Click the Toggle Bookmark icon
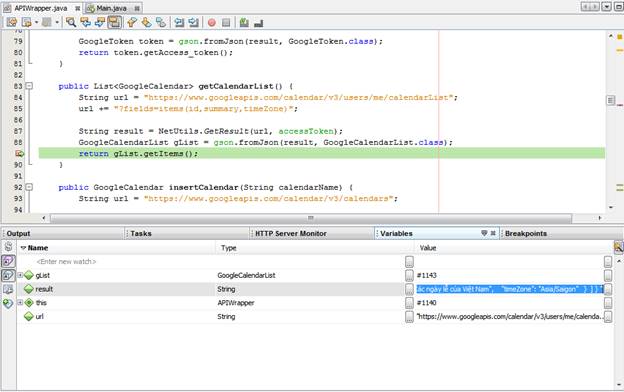Image resolution: width=624 pixels, height=392 pixels. click(160, 22)
